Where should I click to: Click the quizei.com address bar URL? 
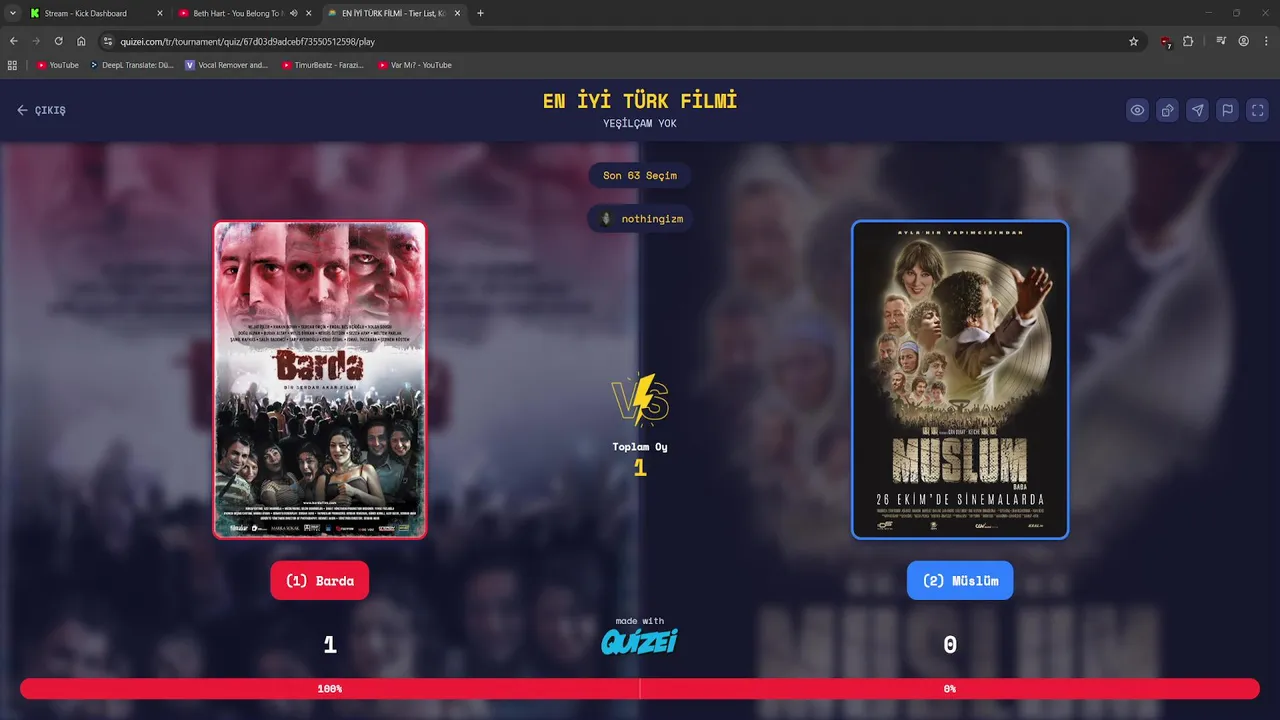(x=247, y=42)
